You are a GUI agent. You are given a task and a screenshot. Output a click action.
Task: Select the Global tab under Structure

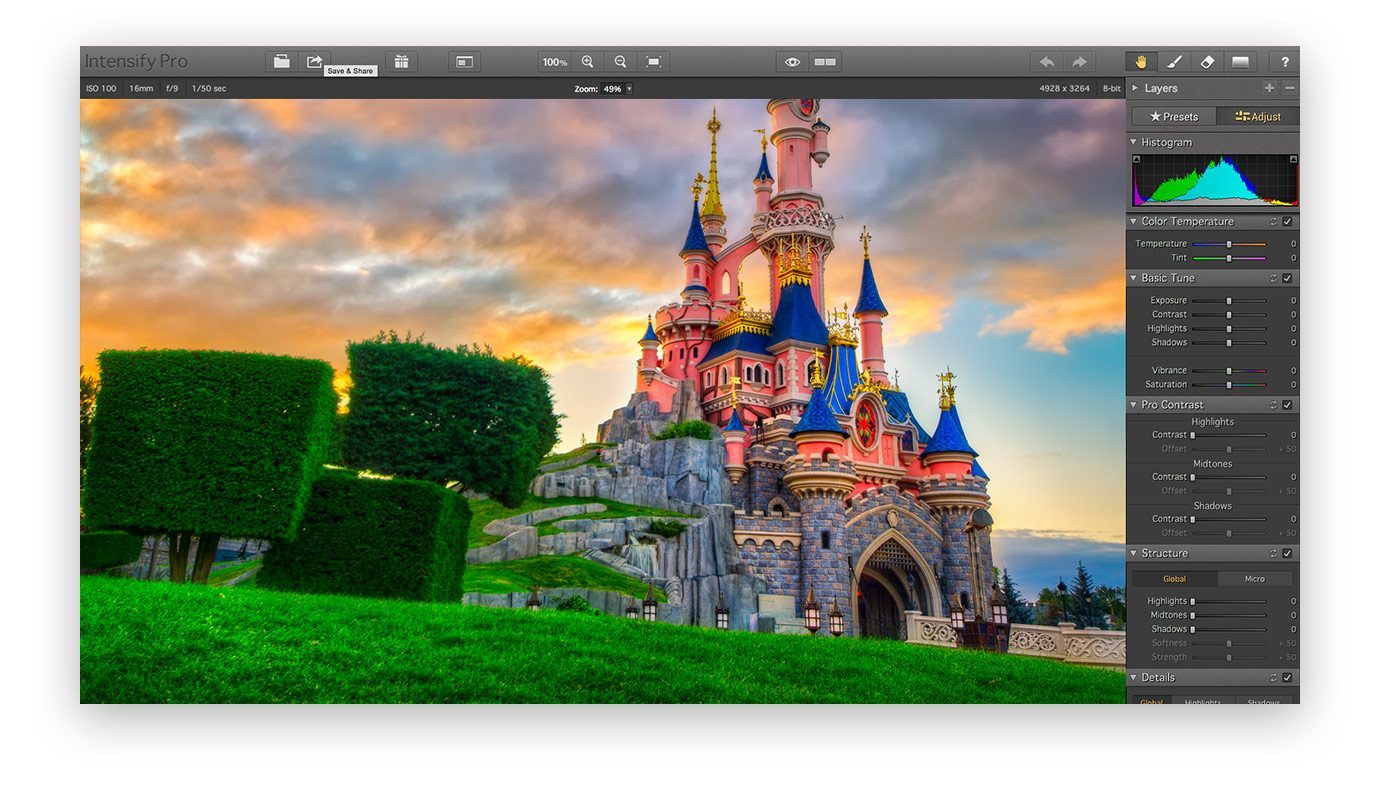tap(1174, 579)
